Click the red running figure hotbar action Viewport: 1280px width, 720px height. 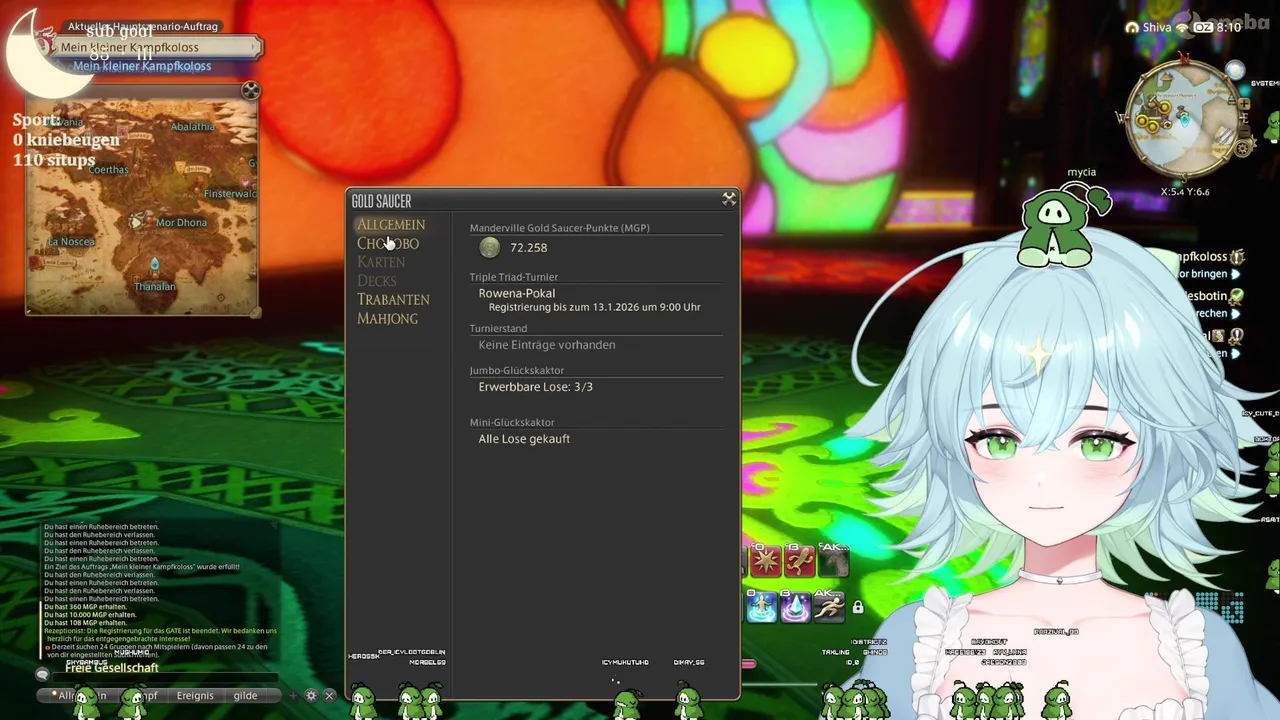[x=799, y=561]
